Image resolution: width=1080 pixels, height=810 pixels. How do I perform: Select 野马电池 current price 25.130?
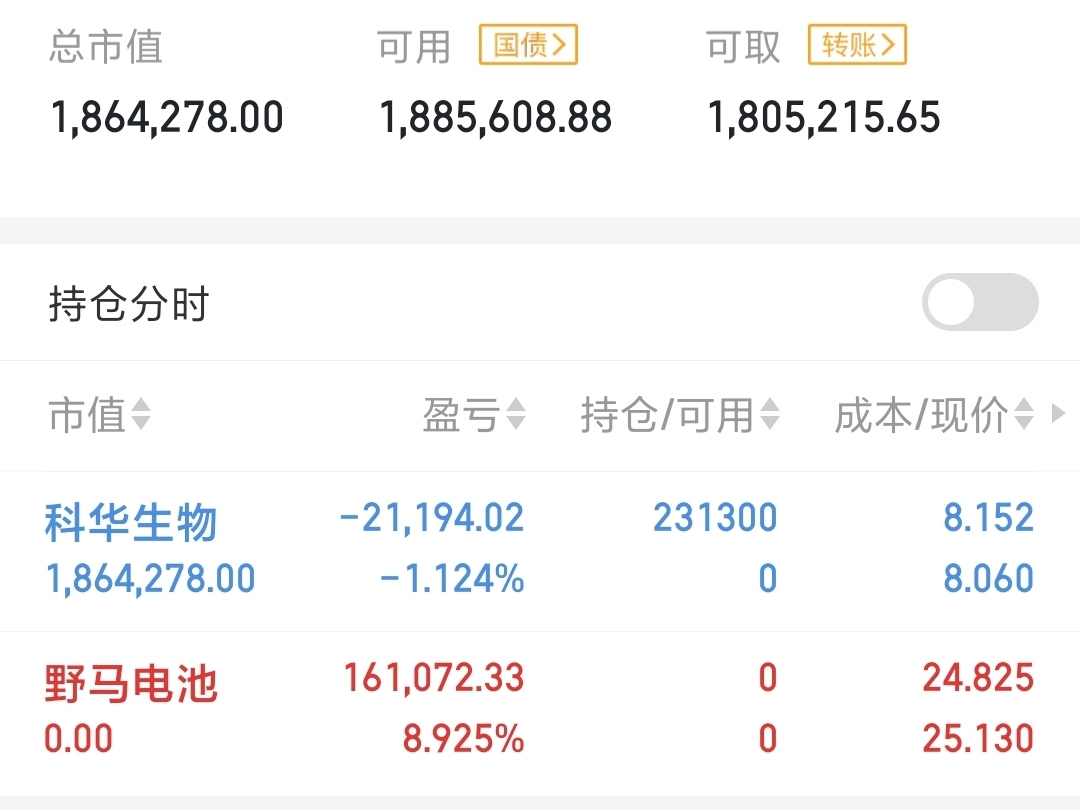pos(978,738)
